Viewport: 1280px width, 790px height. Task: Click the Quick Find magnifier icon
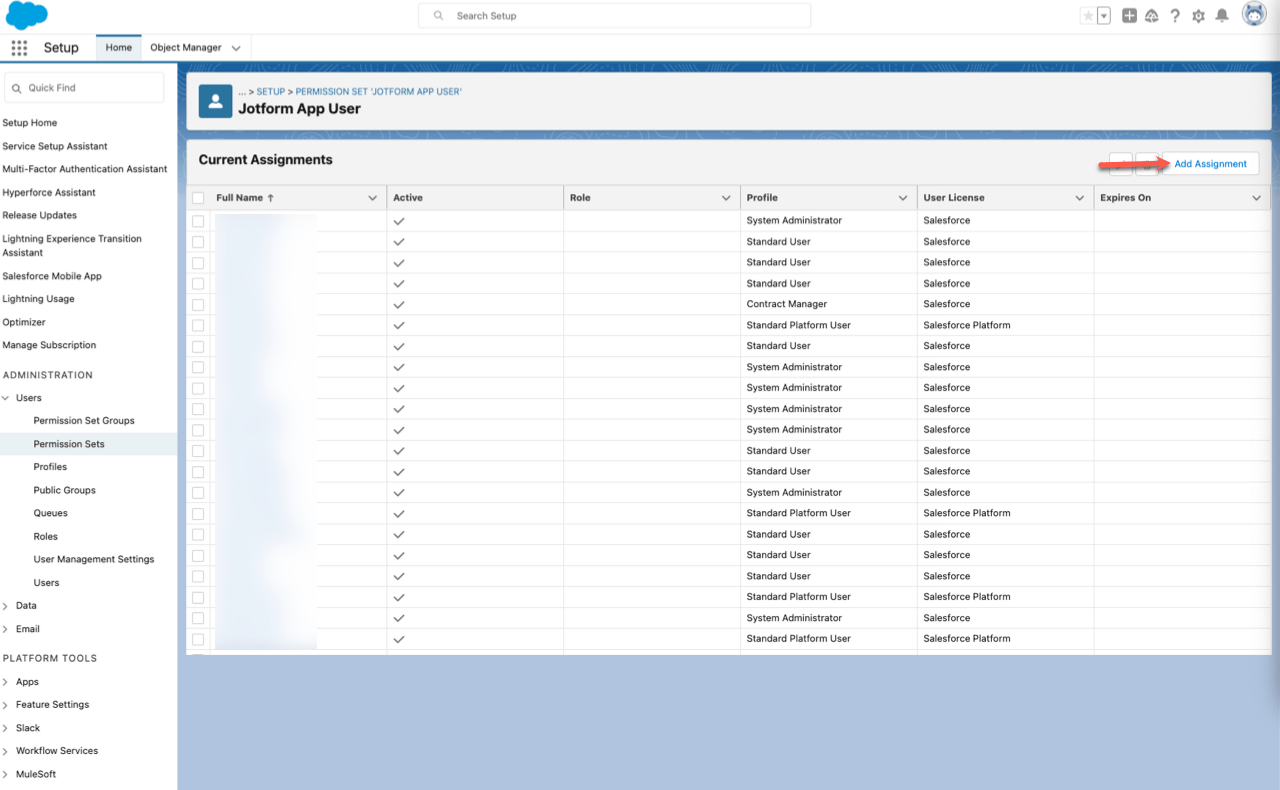tap(17, 88)
